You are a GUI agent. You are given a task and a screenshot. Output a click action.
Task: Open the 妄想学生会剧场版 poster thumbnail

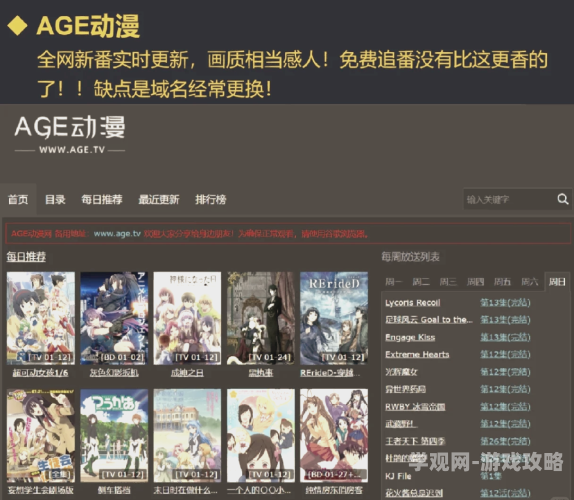(x=41, y=436)
